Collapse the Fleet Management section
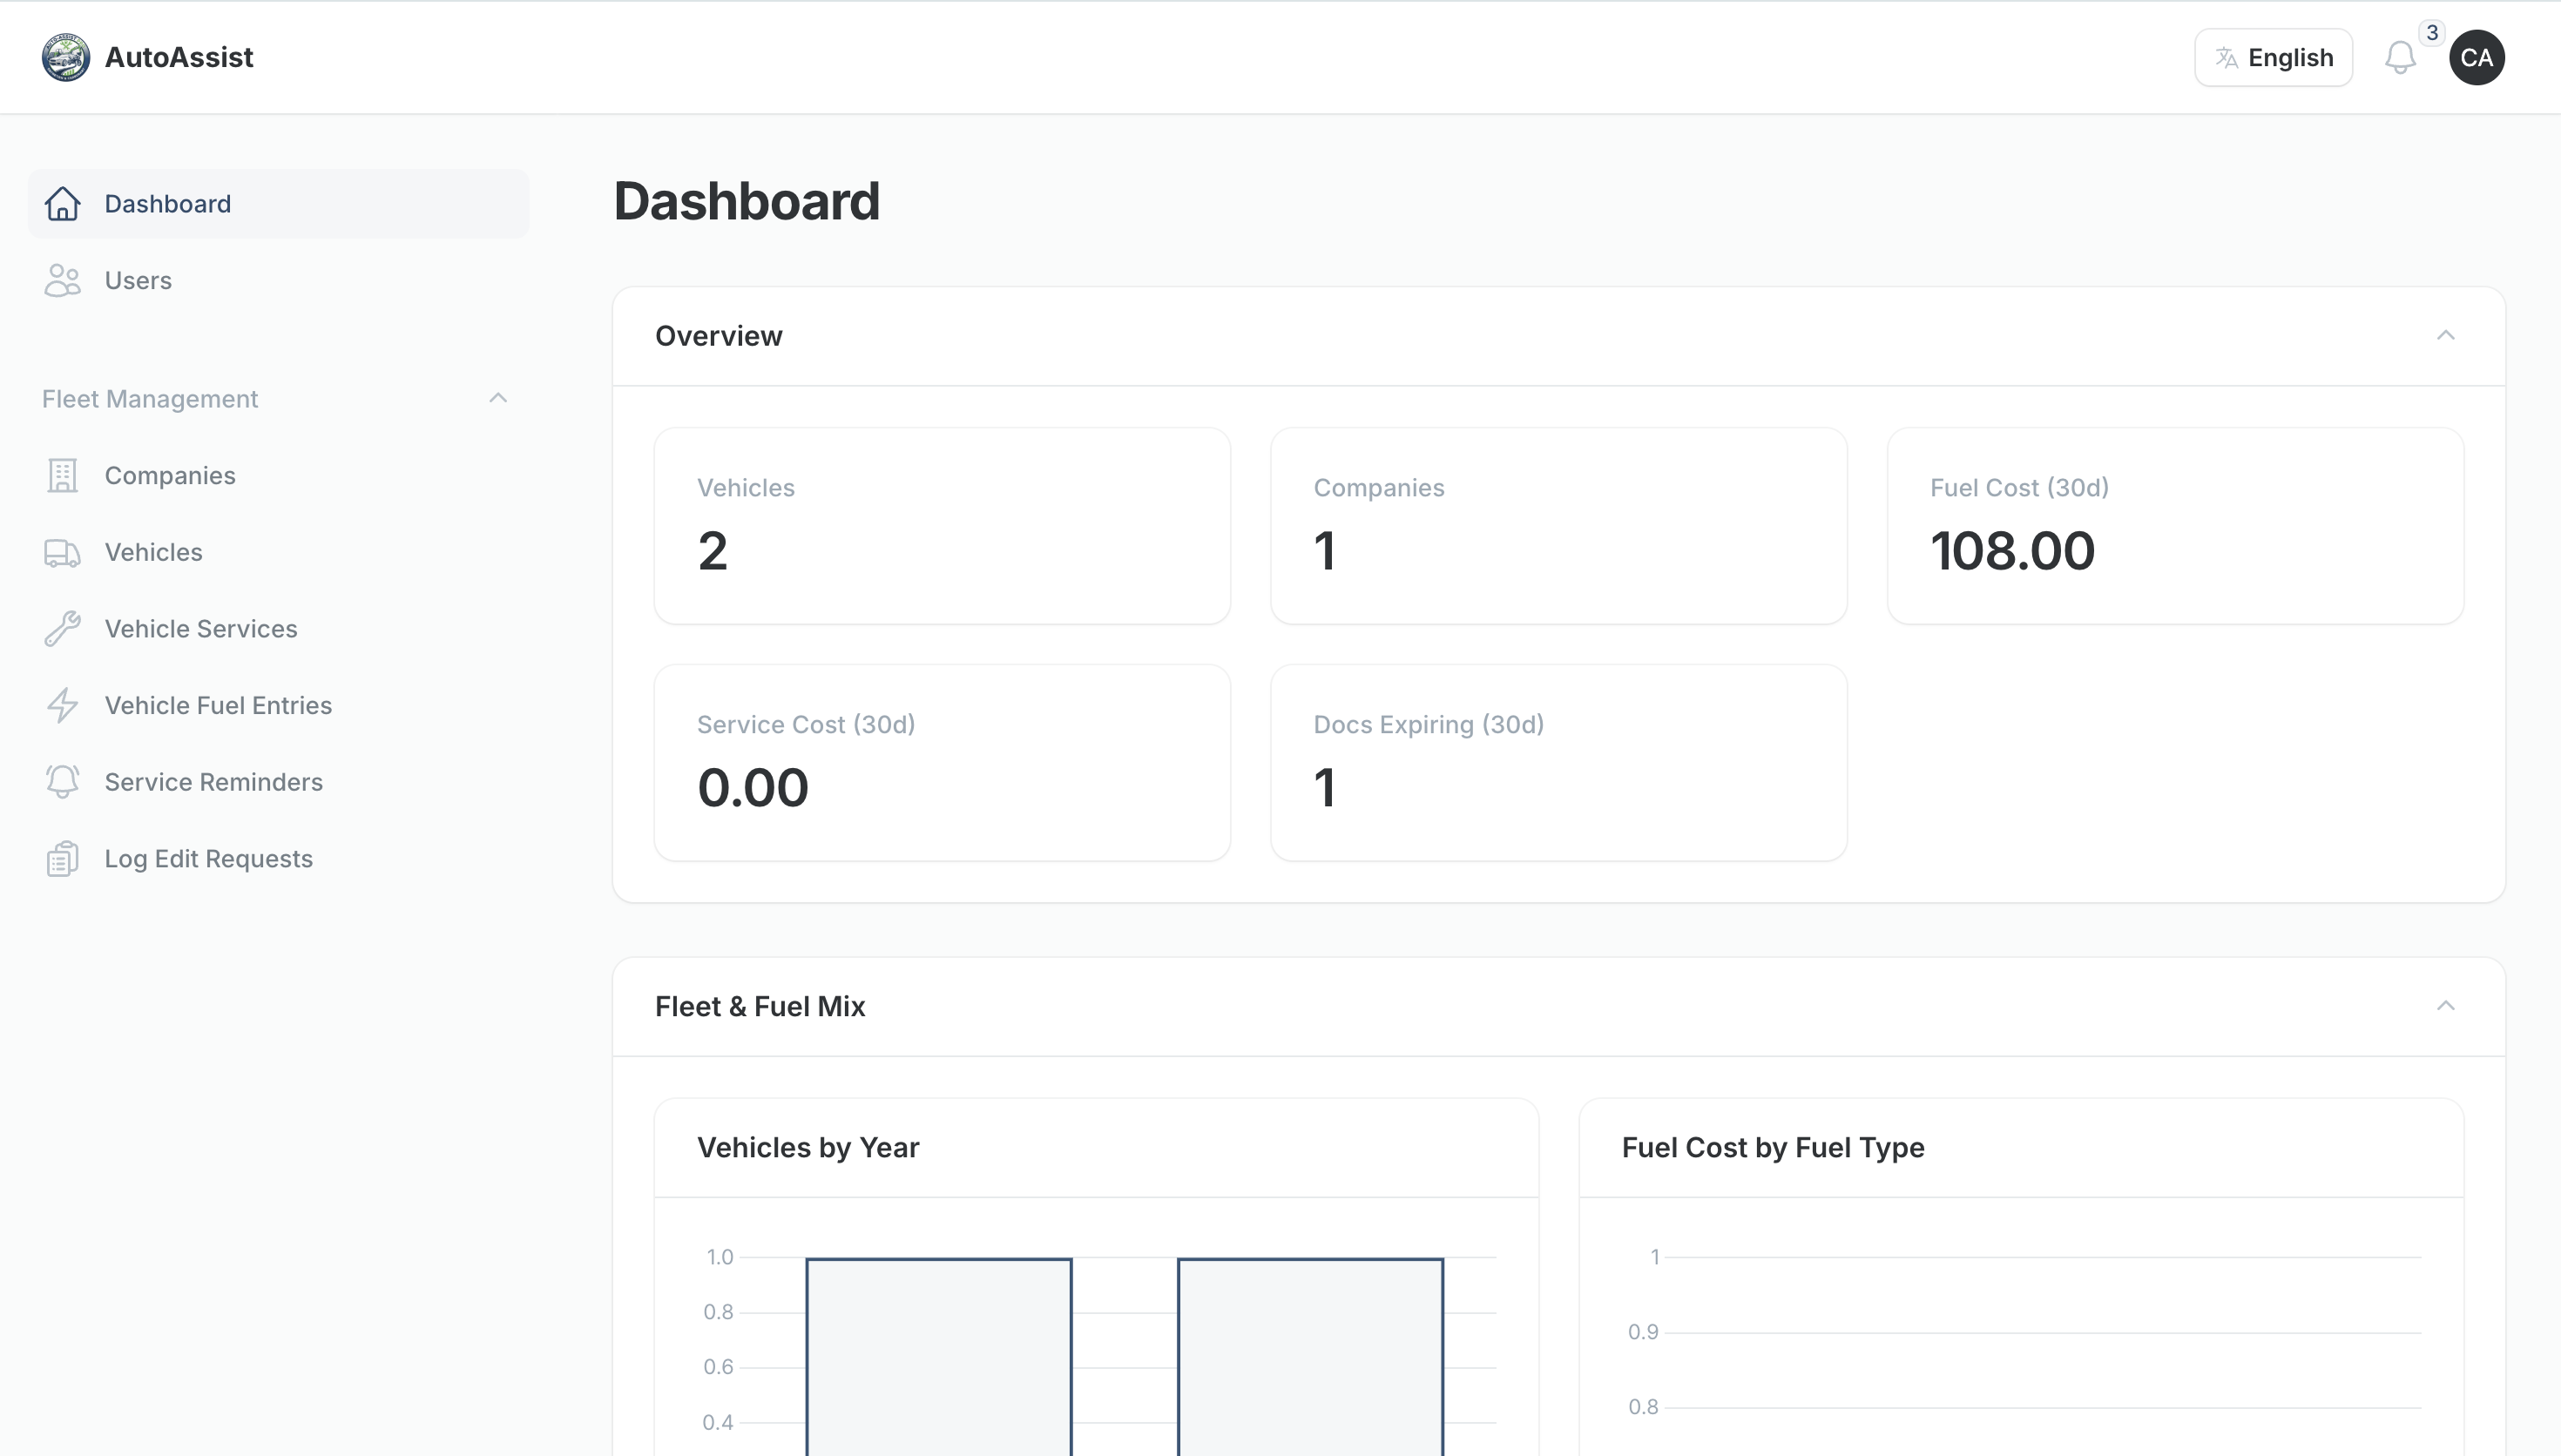 coord(498,398)
